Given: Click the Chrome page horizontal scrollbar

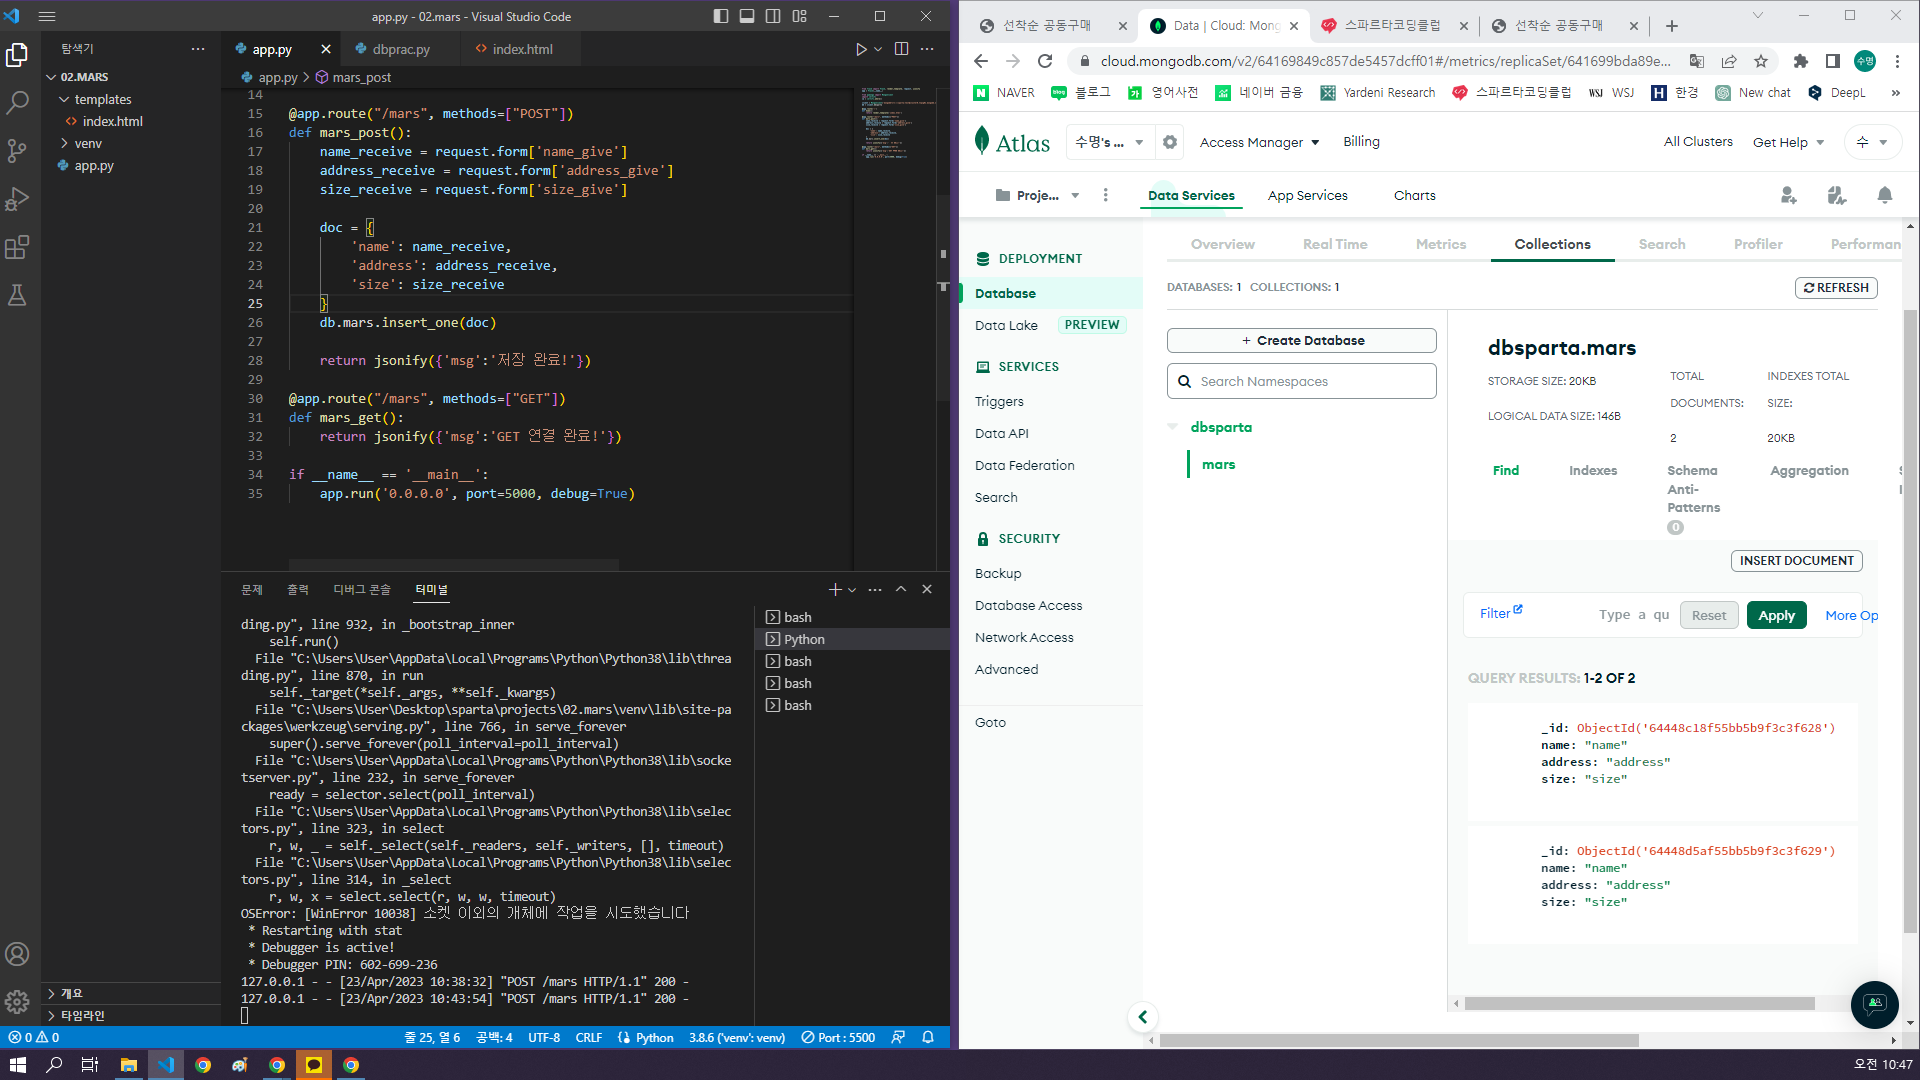Looking at the screenshot, I should click(x=1399, y=1040).
